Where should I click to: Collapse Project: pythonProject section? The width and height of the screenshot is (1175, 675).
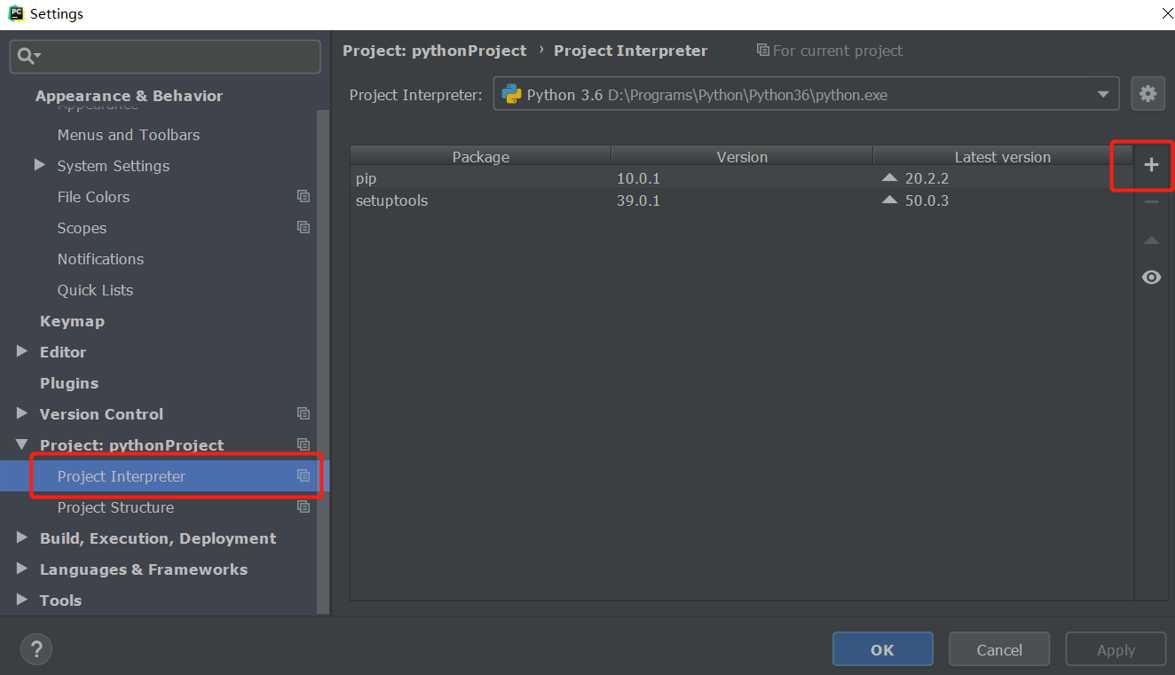coord(22,444)
